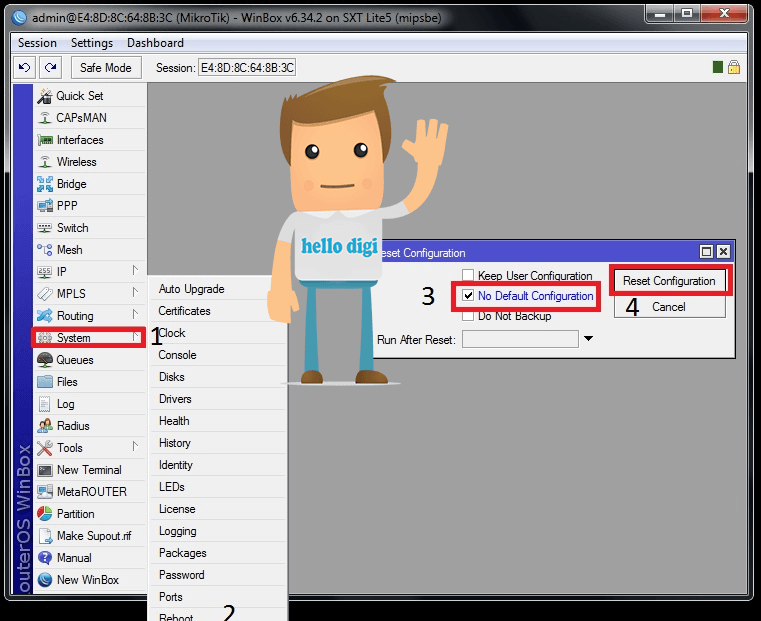Viewport: 761px width, 621px height.
Task: Click the IP 255 icon
Action: [45, 272]
